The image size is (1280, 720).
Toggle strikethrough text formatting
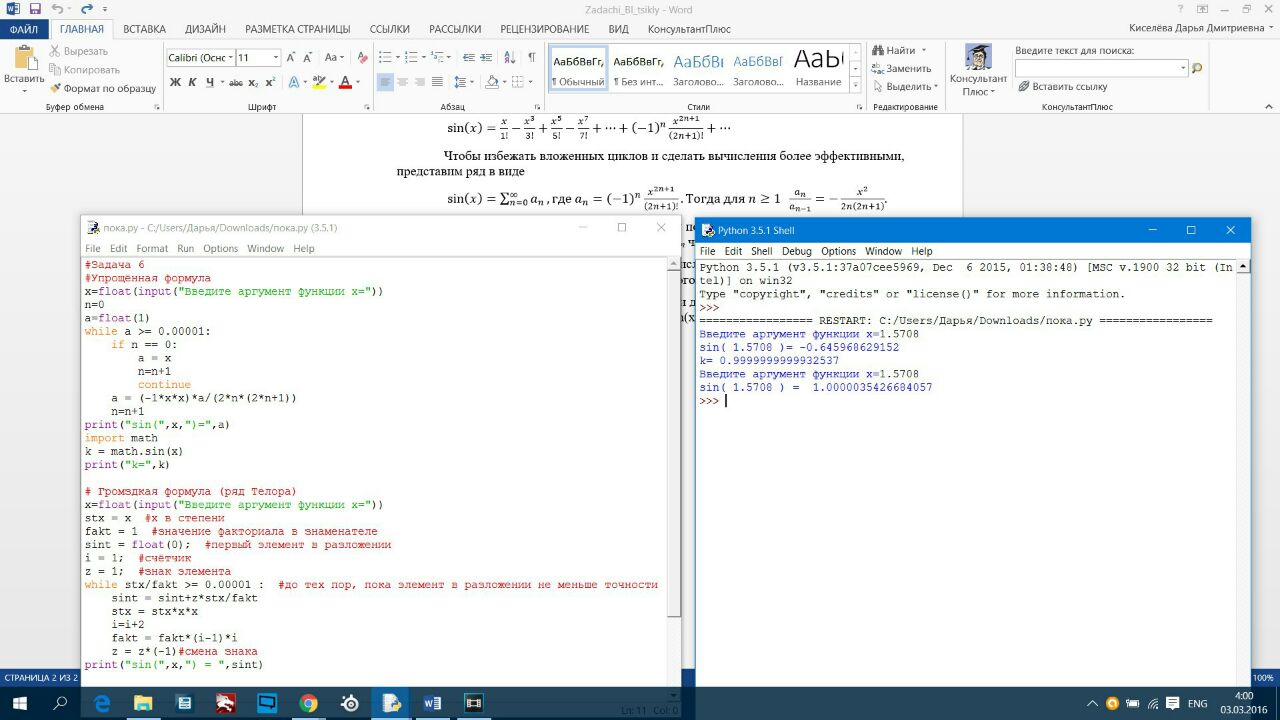click(236, 82)
